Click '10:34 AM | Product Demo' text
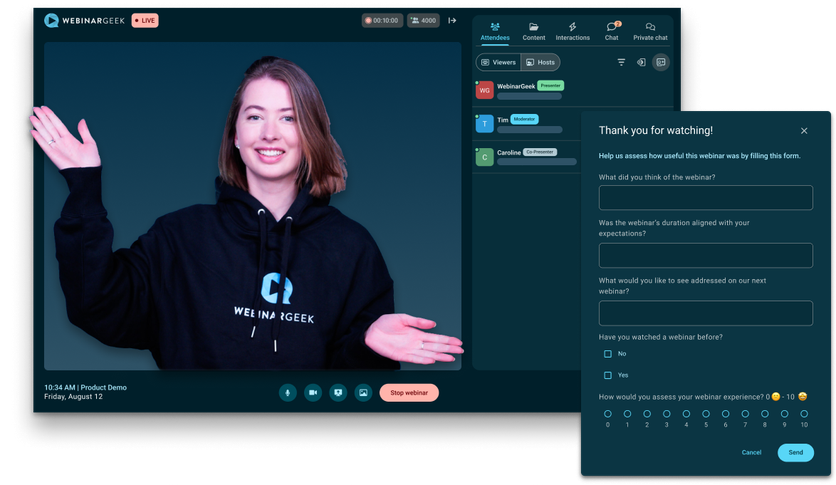This screenshot has height=485, width=836. [x=85, y=387]
